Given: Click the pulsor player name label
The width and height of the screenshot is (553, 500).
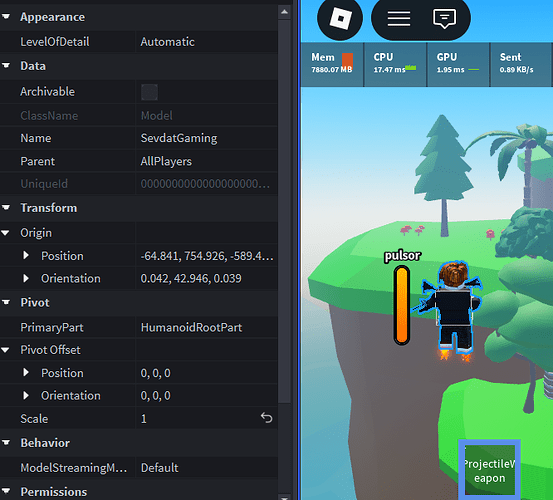Looking at the screenshot, I should point(402,255).
